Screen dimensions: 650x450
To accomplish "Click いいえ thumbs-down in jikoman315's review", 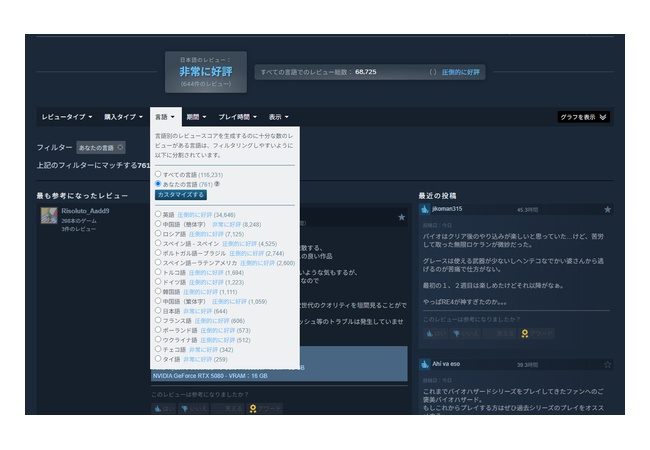I will 466,334.
